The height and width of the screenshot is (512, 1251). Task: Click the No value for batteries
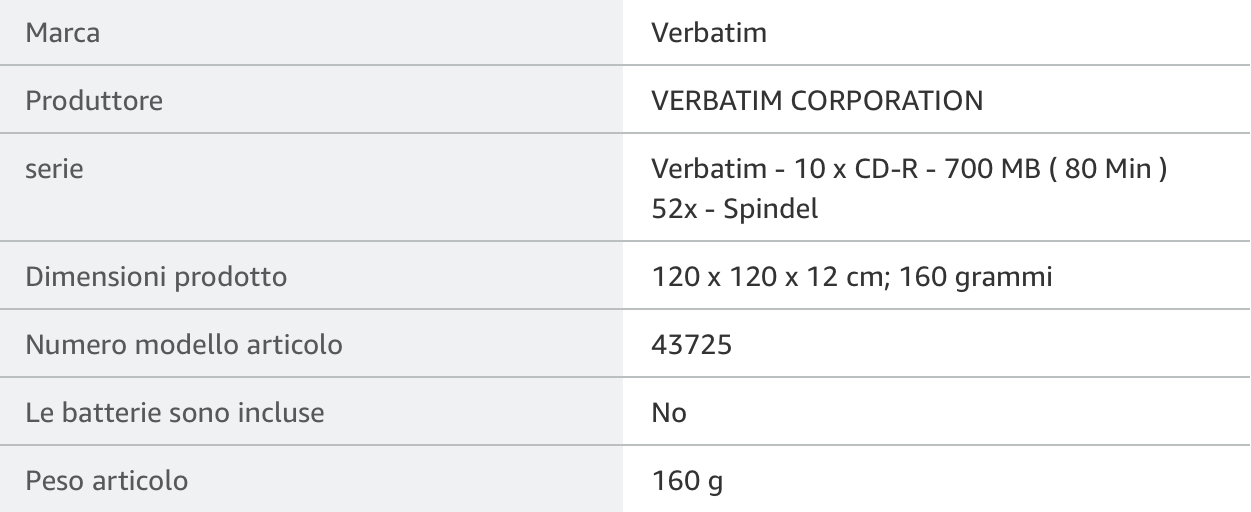click(x=669, y=412)
